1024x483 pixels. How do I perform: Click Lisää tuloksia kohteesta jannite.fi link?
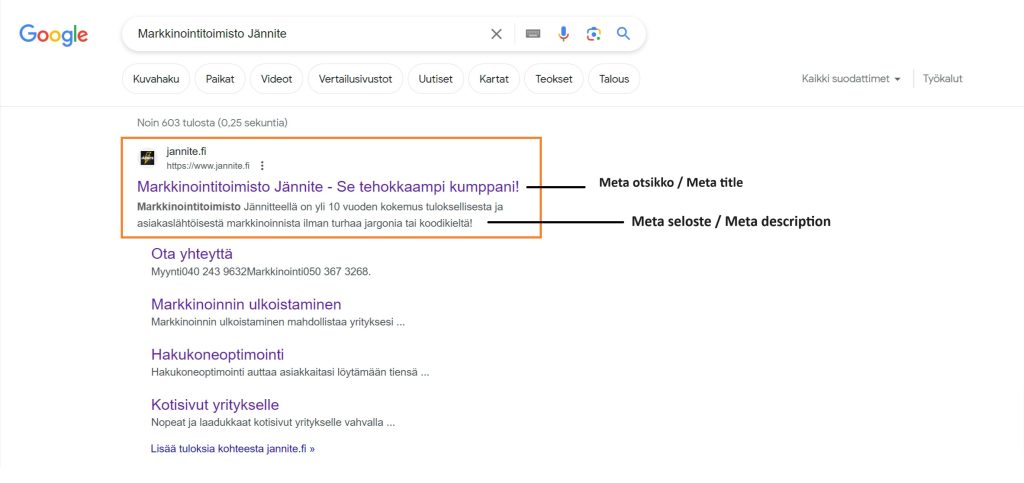tap(232, 449)
